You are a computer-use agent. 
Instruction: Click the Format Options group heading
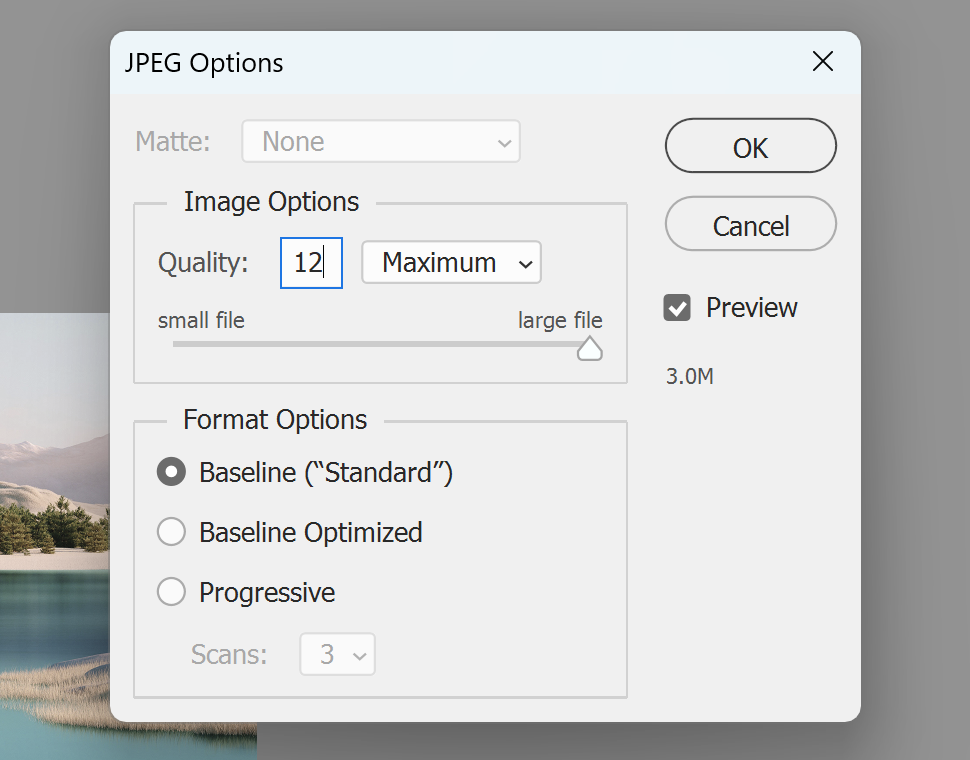coord(275,420)
